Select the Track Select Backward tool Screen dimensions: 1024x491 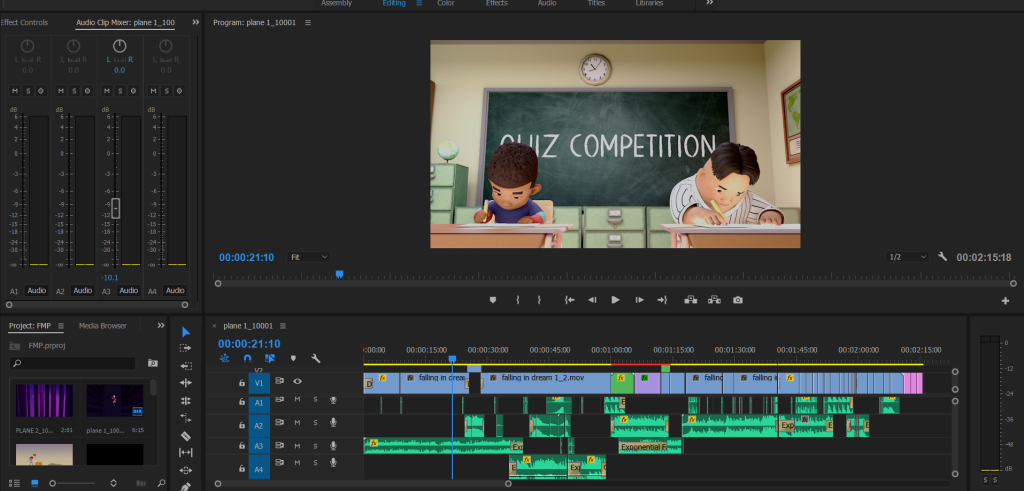tap(185, 366)
